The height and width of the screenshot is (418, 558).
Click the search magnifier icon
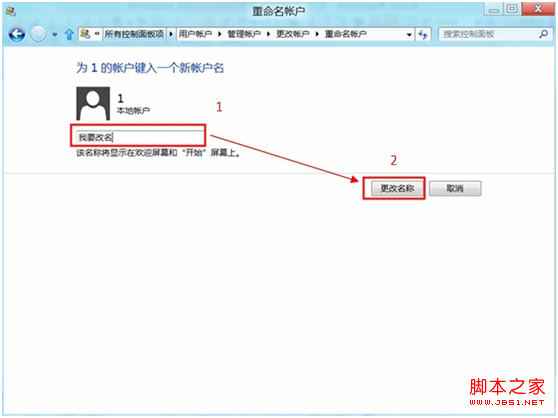pos(543,34)
